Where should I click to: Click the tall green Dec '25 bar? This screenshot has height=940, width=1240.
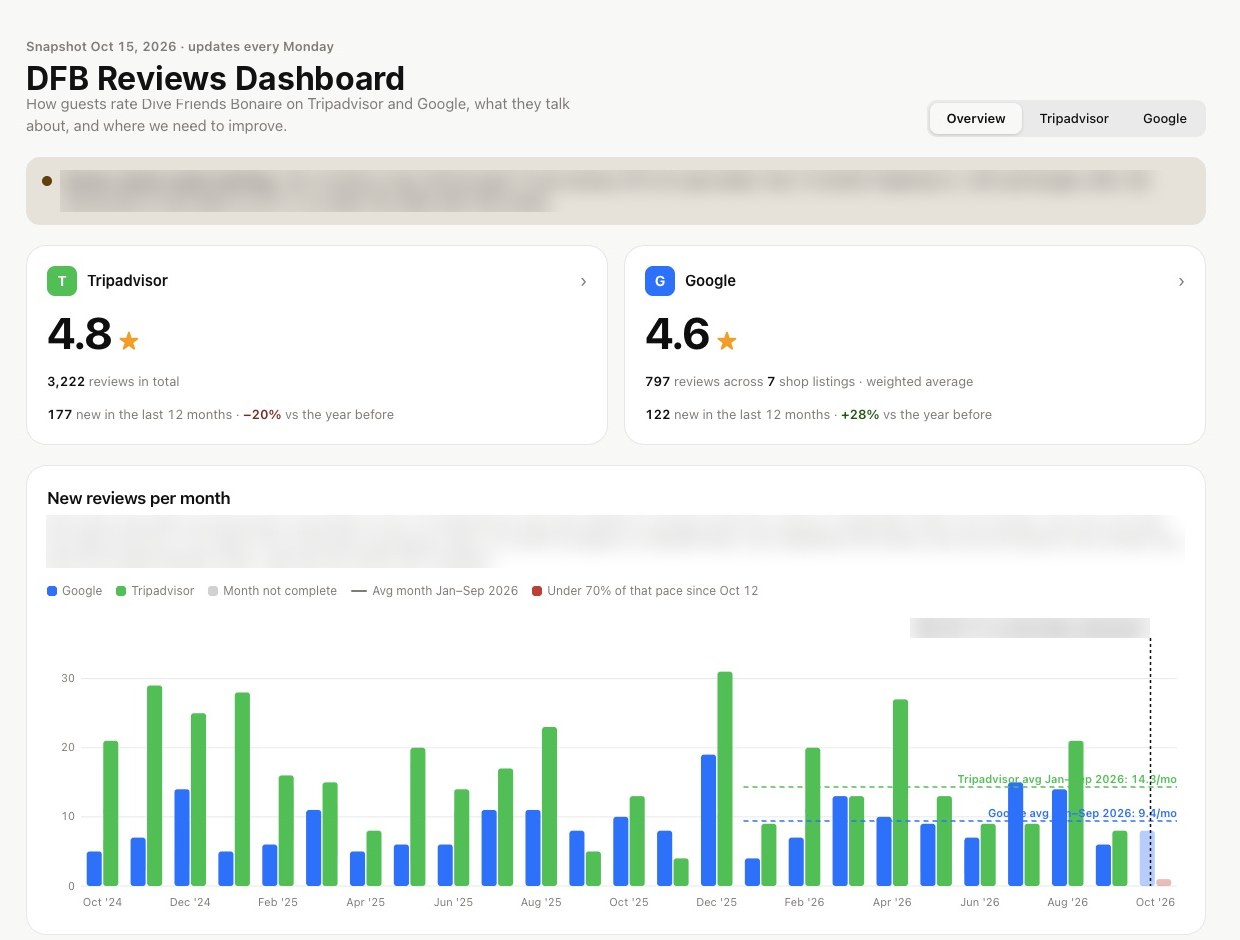725,779
